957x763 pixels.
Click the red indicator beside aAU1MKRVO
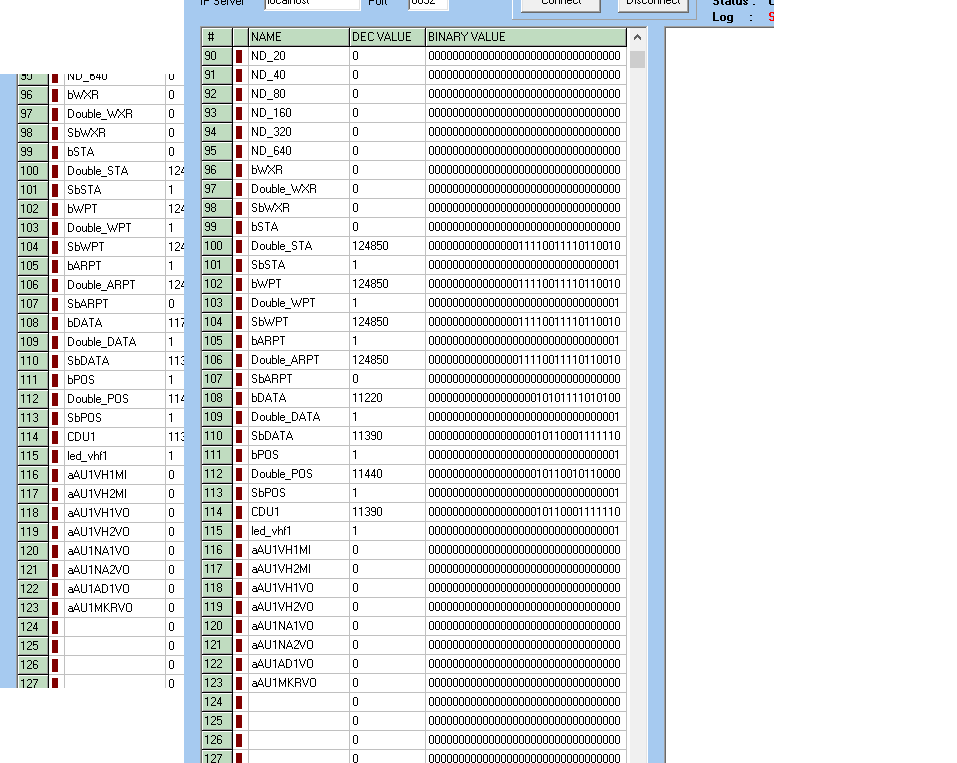tap(240, 683)
